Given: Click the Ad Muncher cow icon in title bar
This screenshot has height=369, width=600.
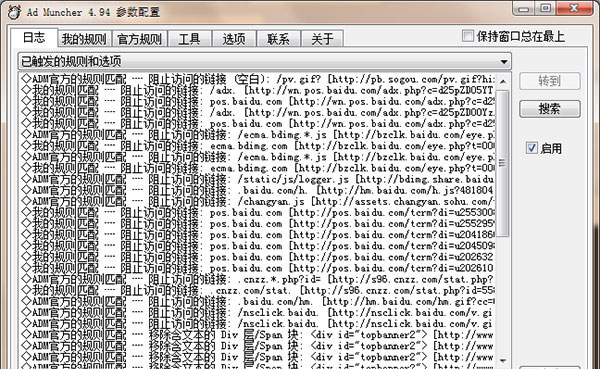Looking at the screenshot, I should [14, 12].
